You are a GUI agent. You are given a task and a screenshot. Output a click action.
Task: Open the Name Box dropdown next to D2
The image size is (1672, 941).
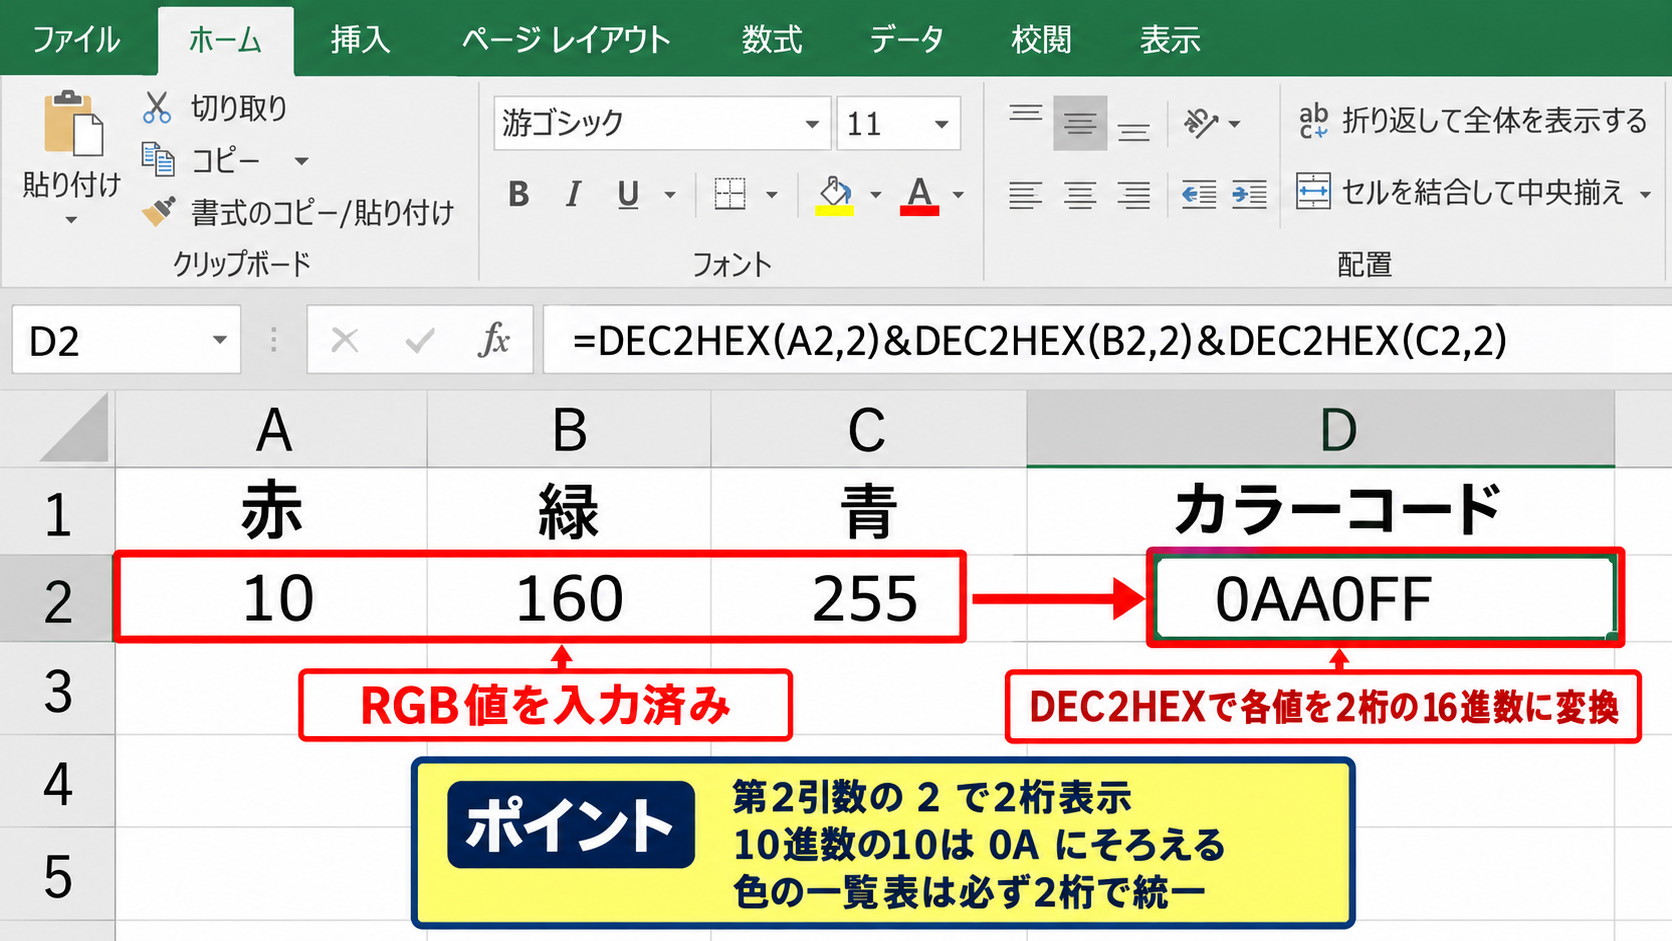[x=220, y=341]
